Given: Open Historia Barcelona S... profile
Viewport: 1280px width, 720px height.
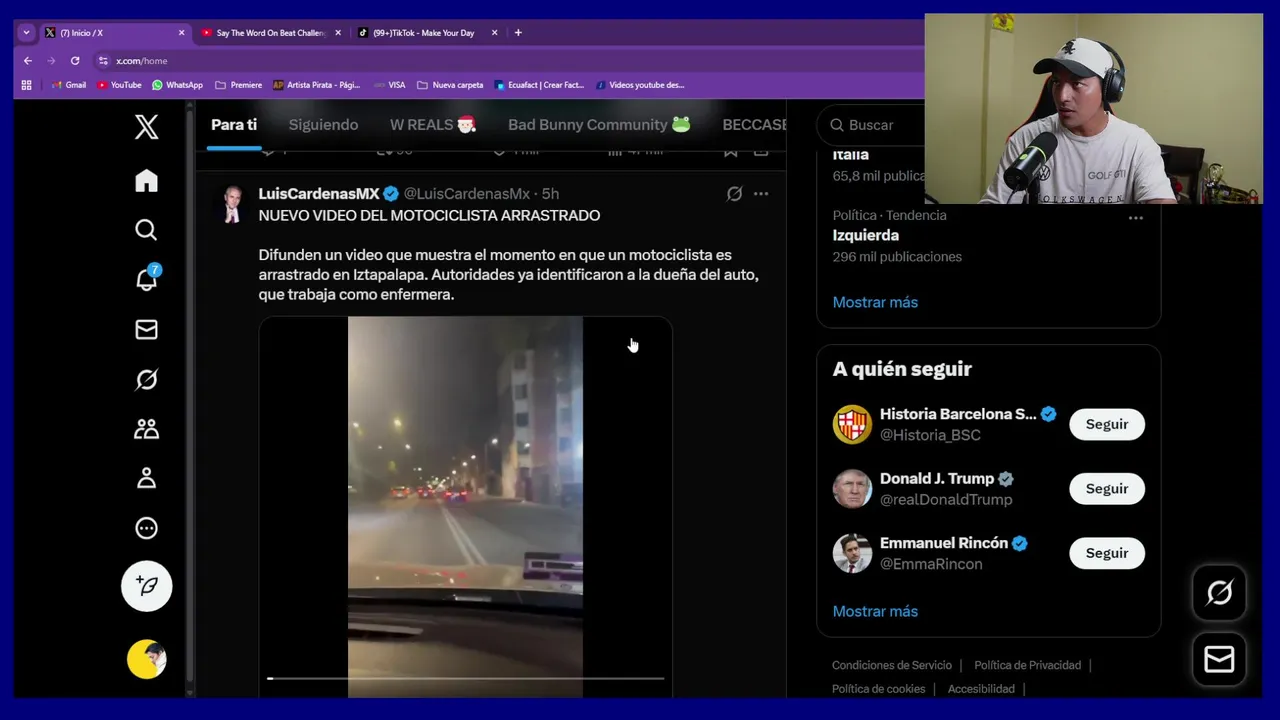Looking at the screenshot, I should tap(958, 414).
